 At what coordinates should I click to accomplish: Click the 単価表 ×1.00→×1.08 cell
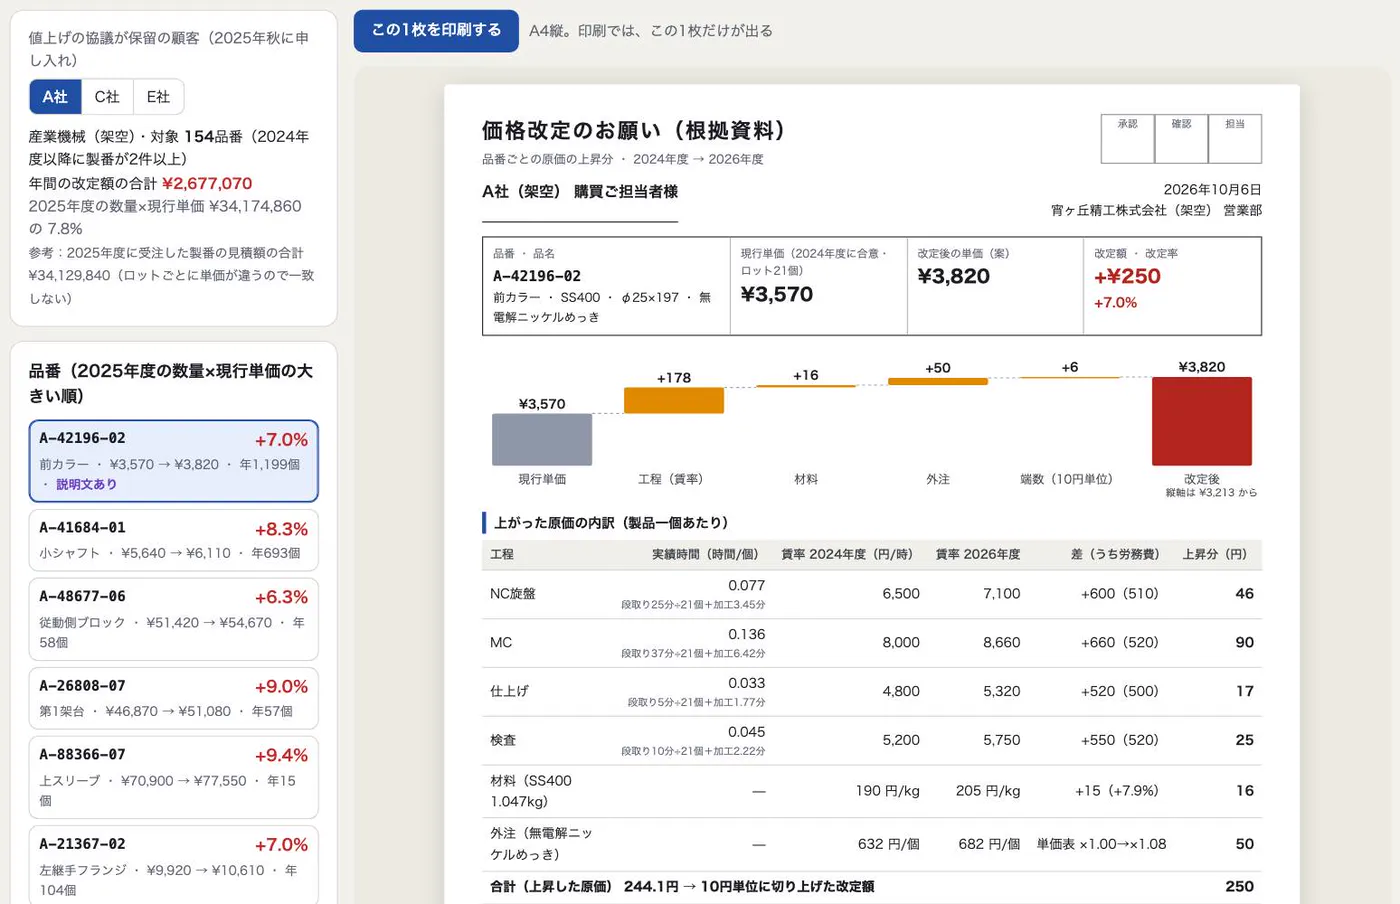1101,844
